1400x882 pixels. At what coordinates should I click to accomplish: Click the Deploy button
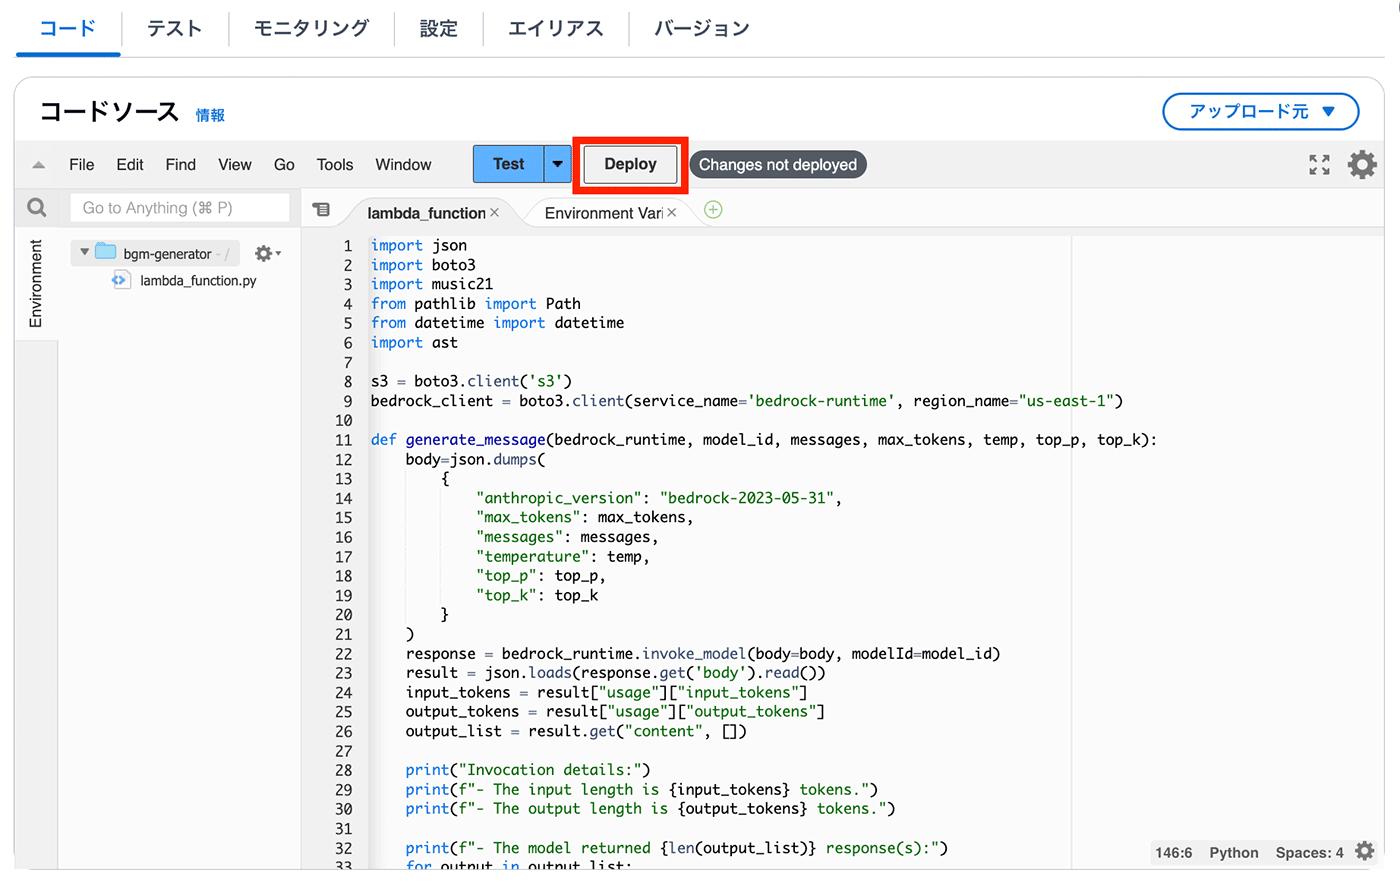[630, 164]
